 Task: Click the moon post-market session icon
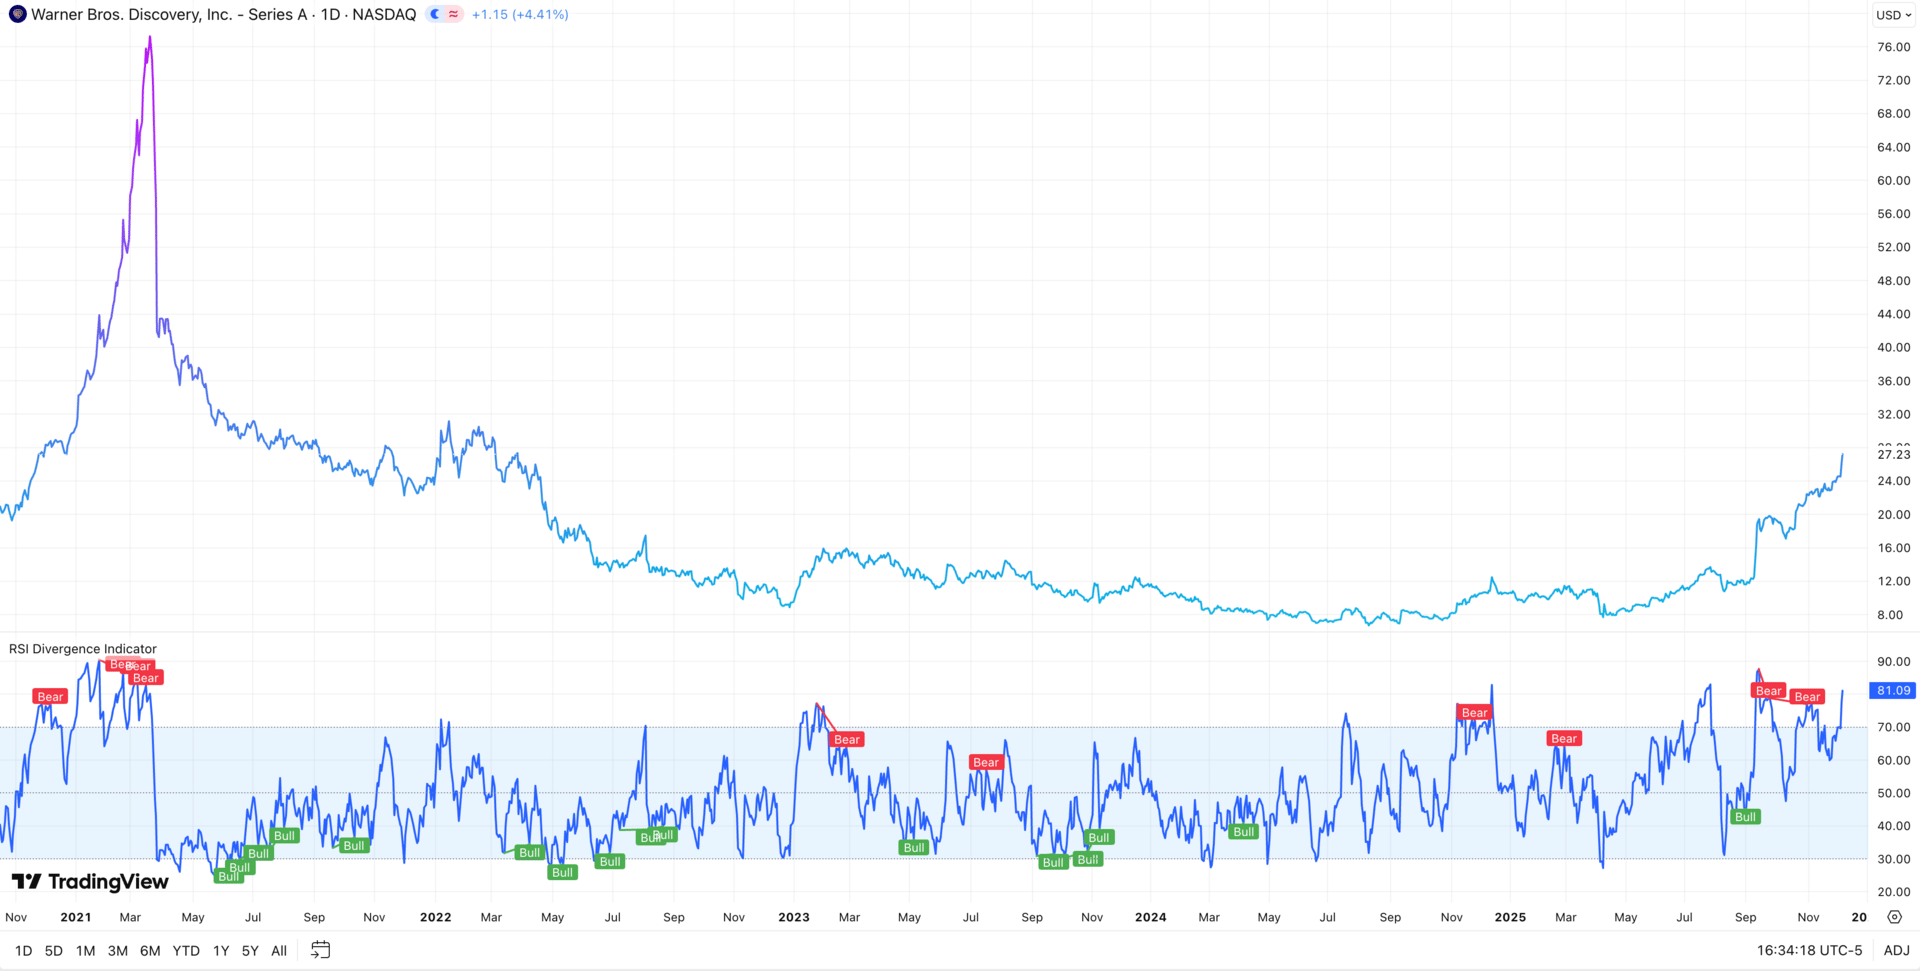435,14
